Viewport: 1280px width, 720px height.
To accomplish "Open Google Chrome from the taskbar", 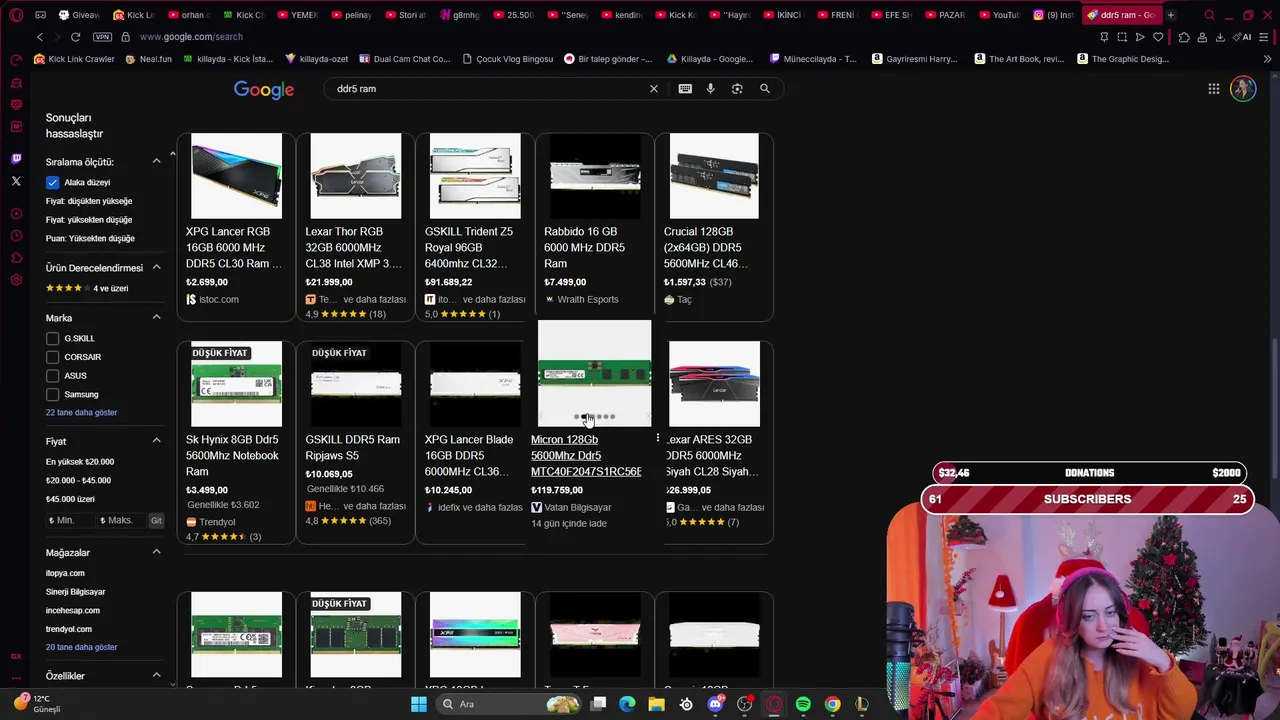I will 832,705.
